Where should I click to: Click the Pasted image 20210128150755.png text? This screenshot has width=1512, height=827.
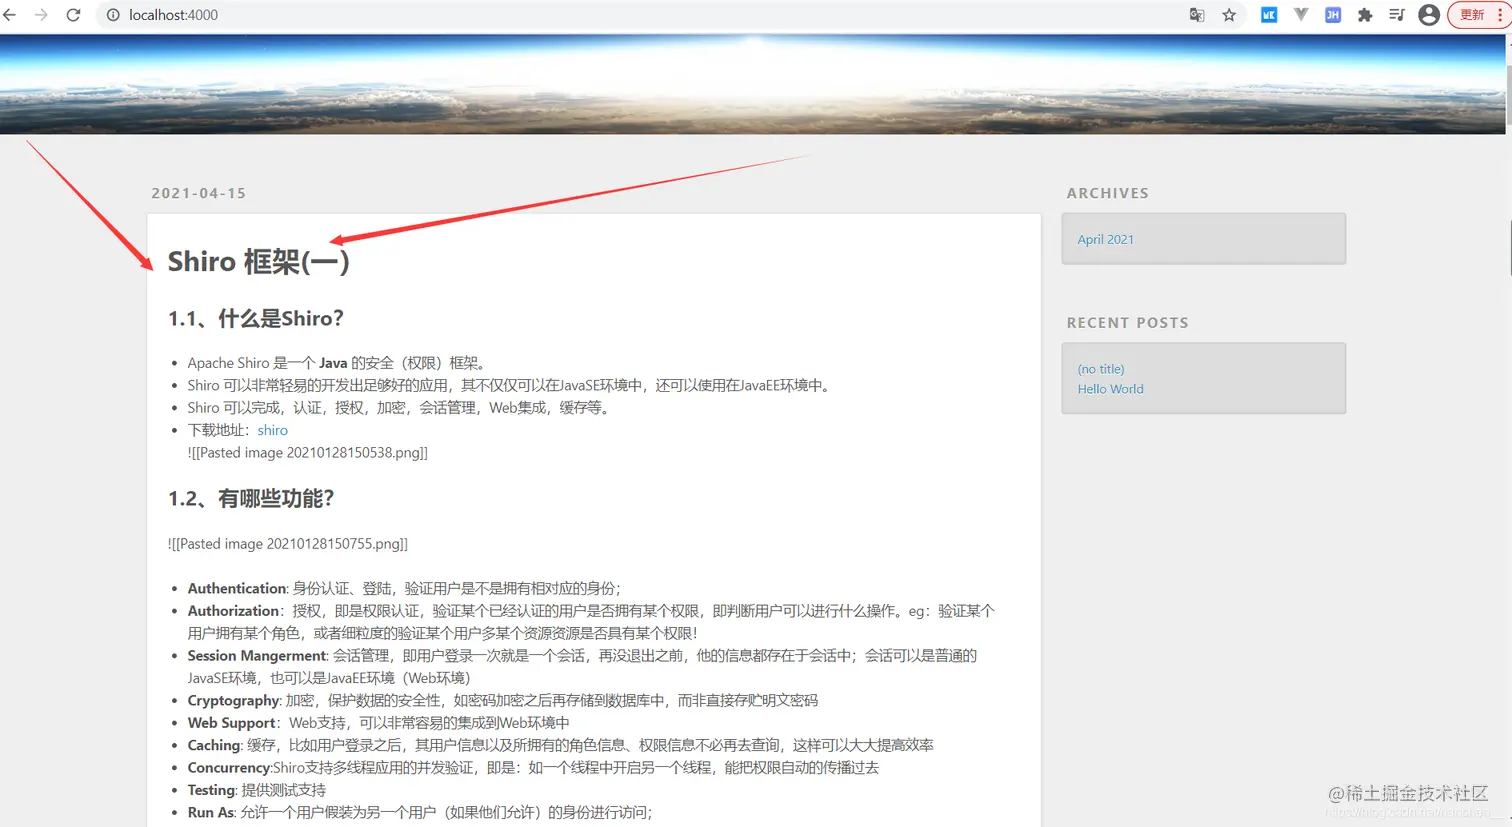pyautogui.click(x=287, y=544)
